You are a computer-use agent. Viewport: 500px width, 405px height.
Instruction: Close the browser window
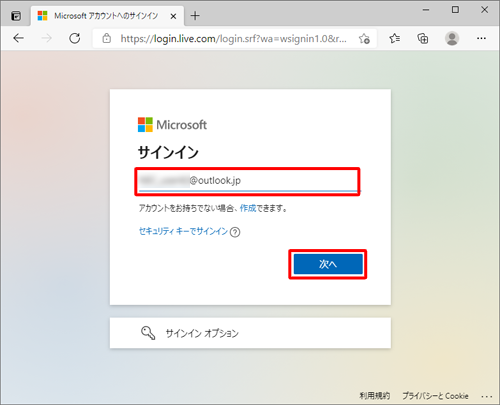click(484, 10)
